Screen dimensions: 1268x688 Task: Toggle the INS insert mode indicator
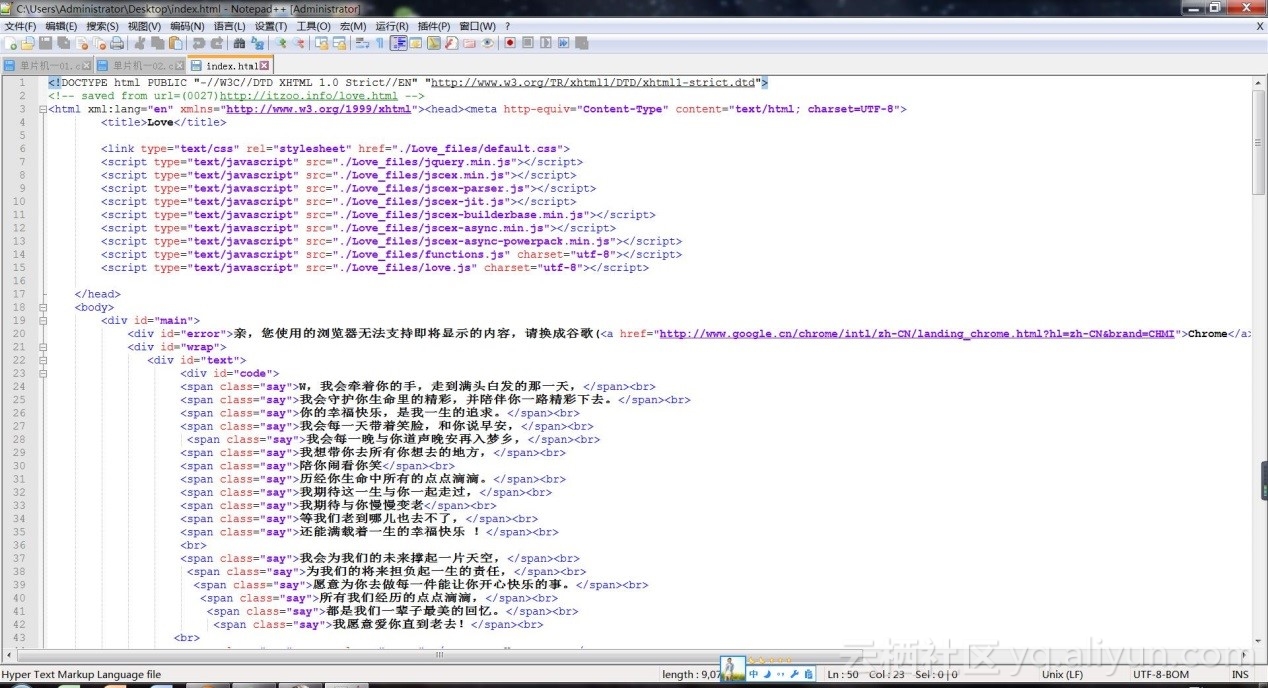1240,675
